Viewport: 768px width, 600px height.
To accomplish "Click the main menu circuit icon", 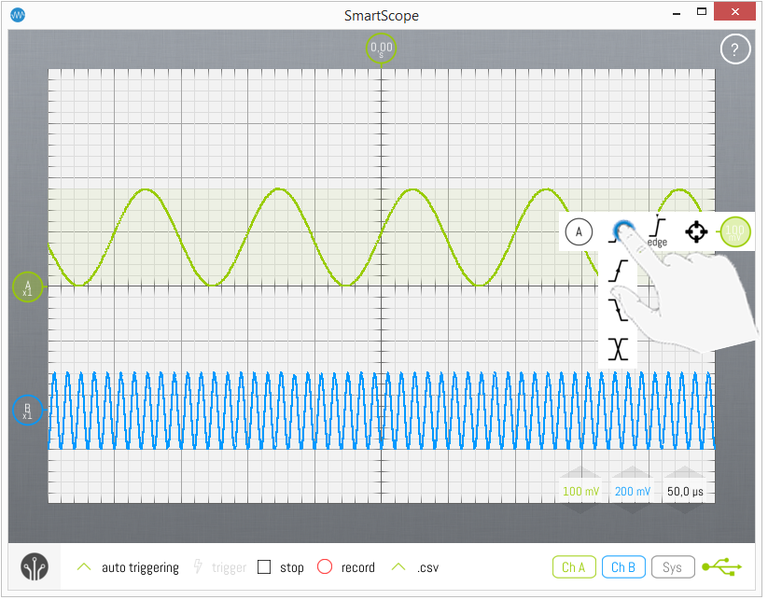I will [35, 567].
